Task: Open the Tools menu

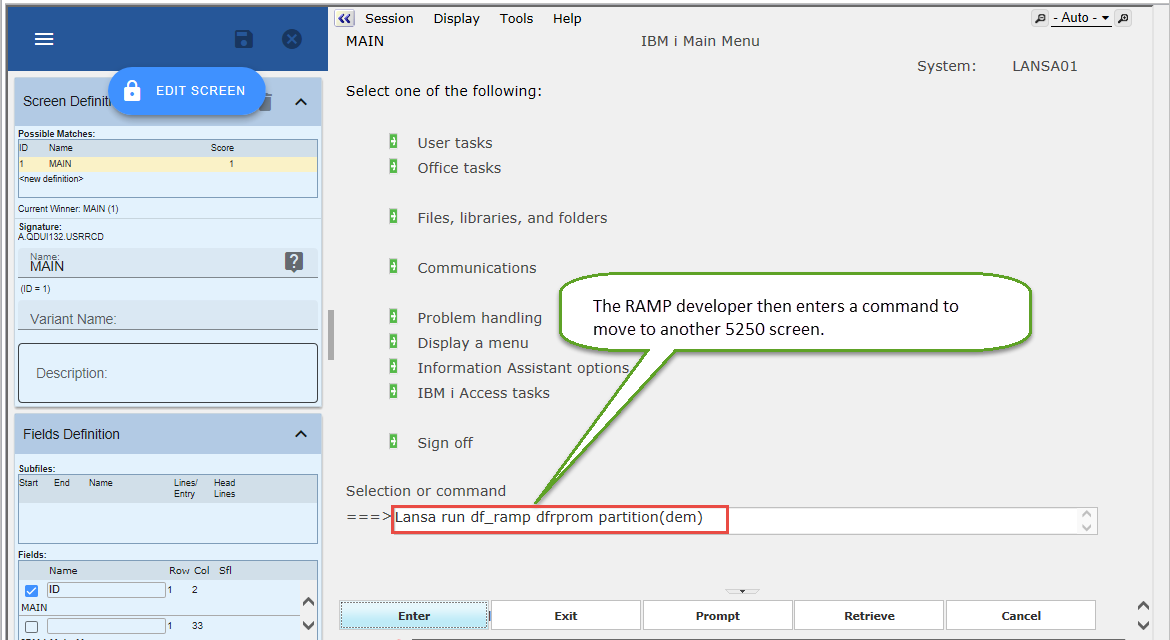Action: point(516,19)
